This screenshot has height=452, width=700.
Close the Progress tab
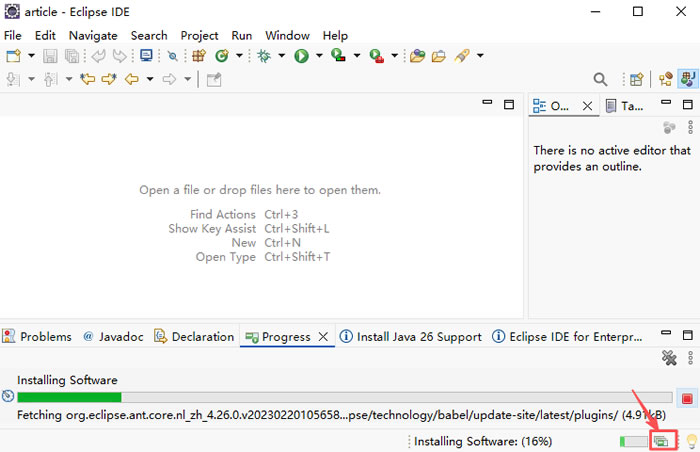point(323,337)
